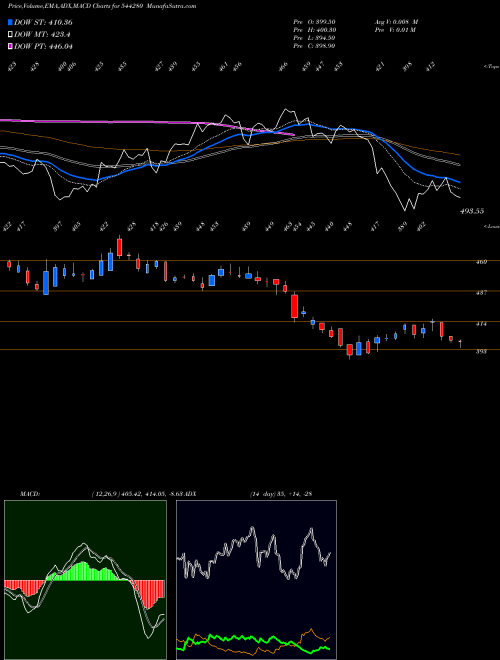Open the ADX indicator chart panel
The image size is (500, 660).
pos(256,580)
